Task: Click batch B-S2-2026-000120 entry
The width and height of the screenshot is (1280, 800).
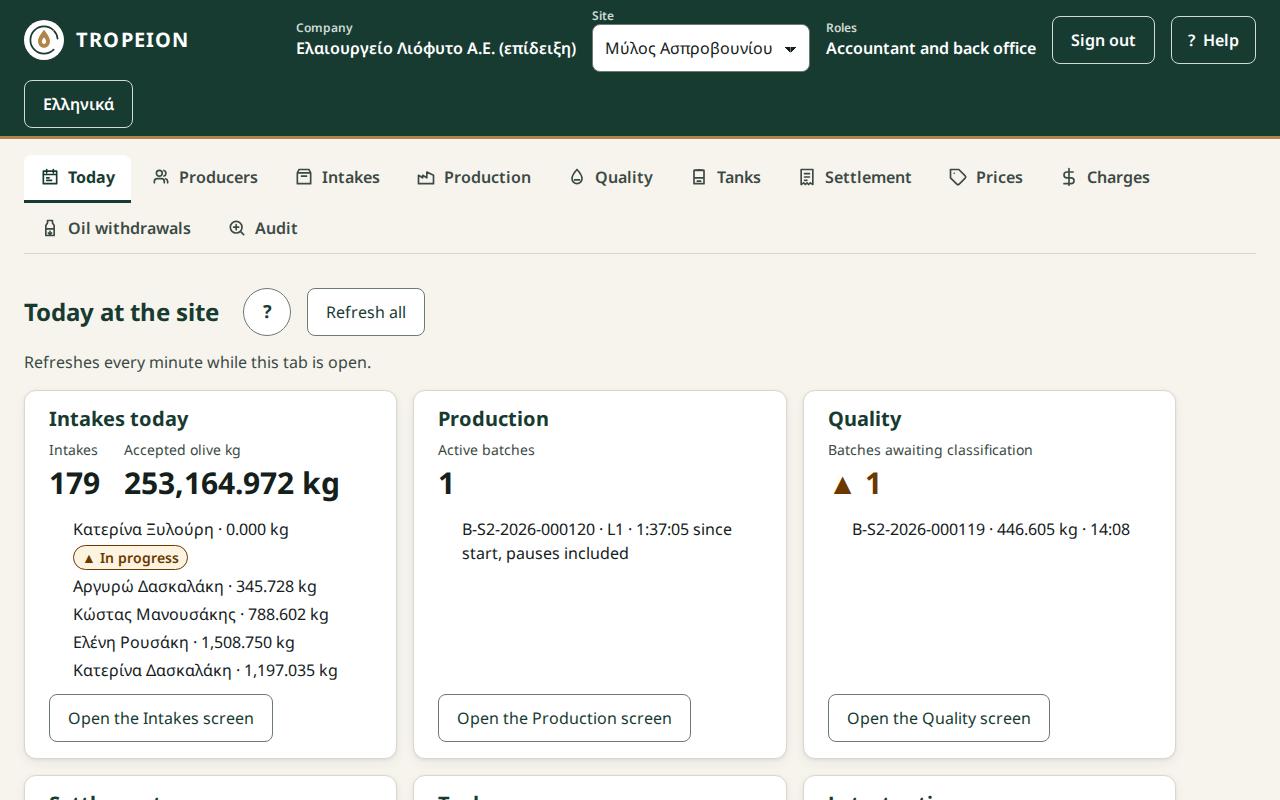Action: pyautogui.click(x=597, y=541)
